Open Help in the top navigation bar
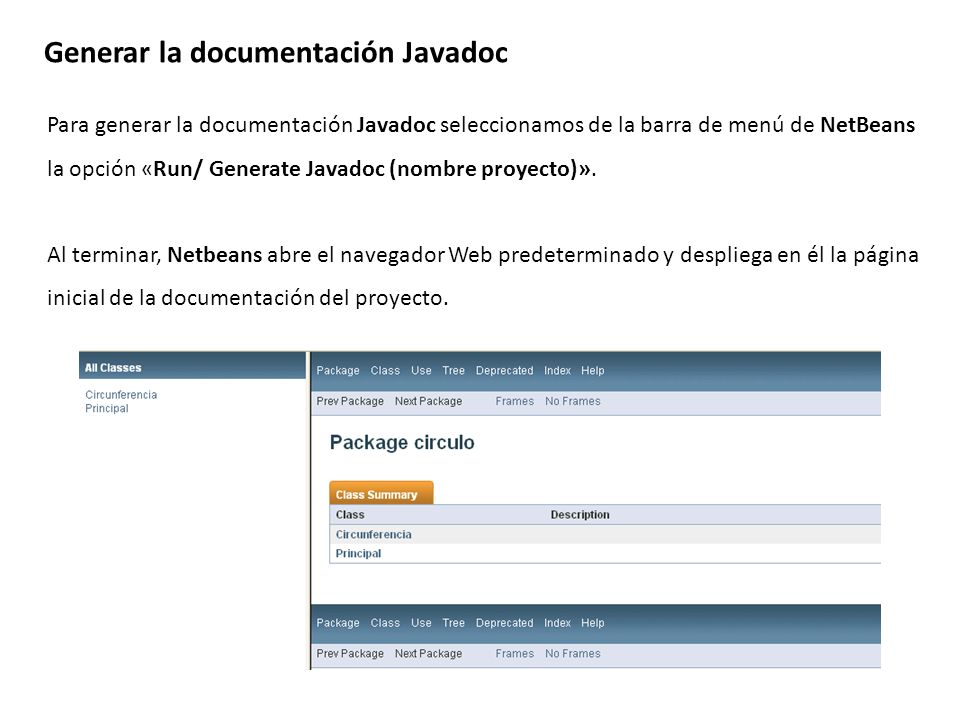The height and width of the screenshot is (720, 960). point(593,370)
